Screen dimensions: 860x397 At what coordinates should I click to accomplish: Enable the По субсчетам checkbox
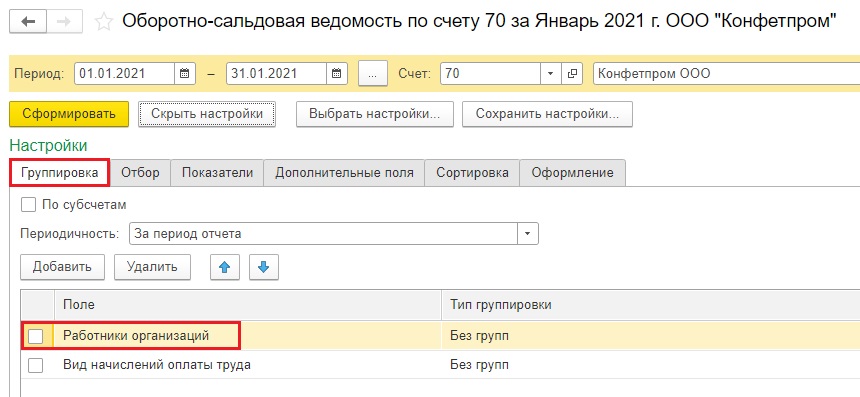pos(27,205)
